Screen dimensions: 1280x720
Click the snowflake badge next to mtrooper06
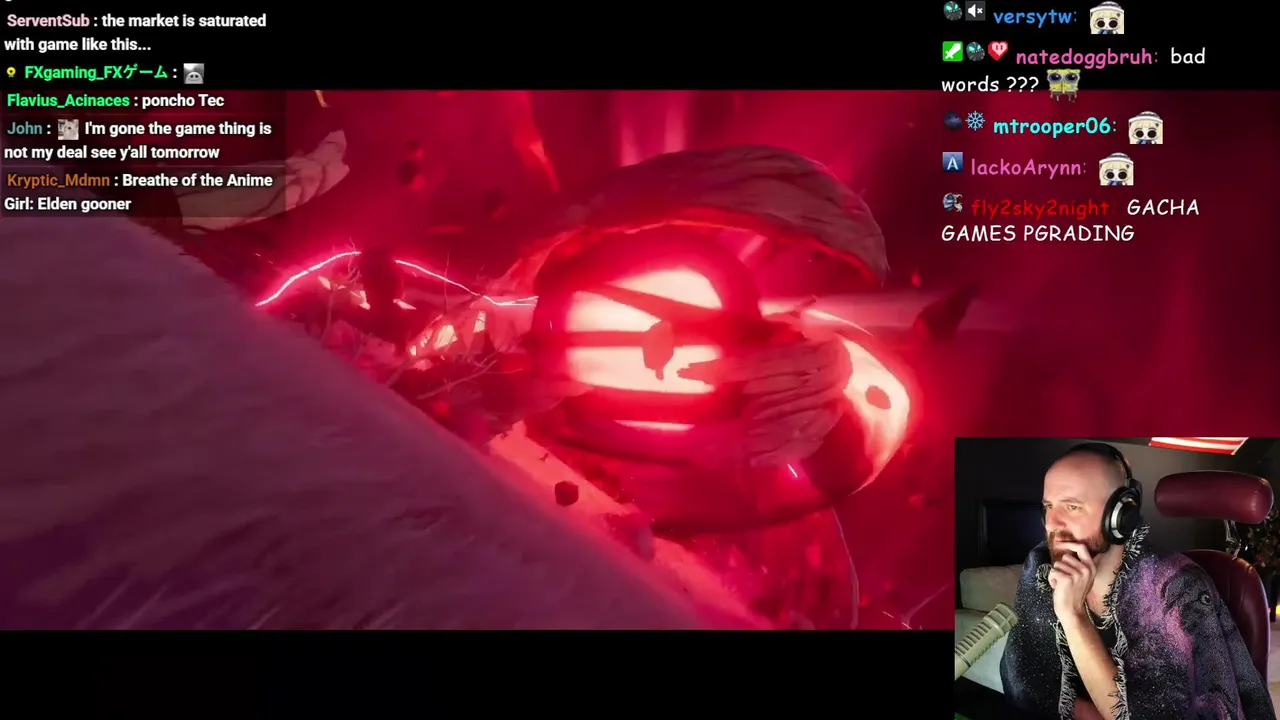coord(975,121)
